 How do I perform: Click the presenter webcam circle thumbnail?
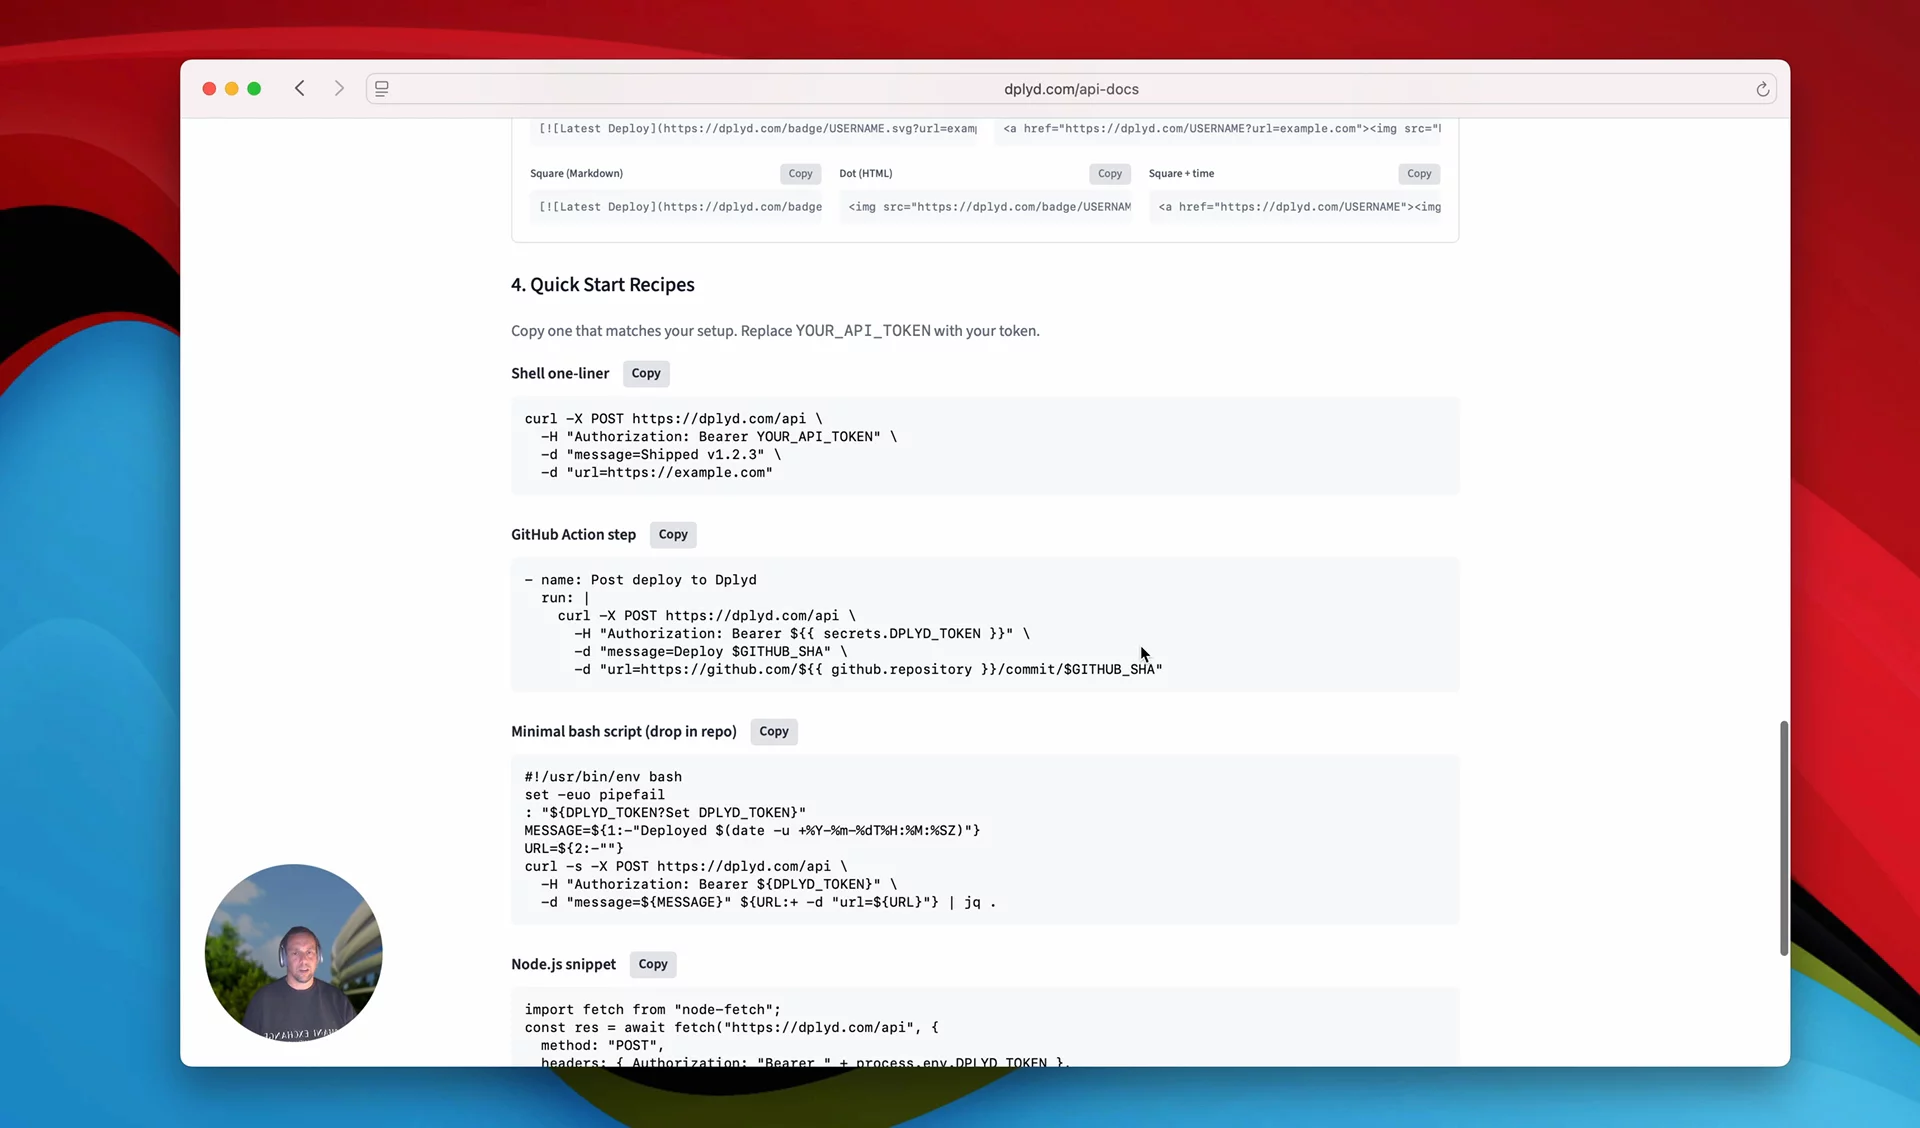coord(293,952)
